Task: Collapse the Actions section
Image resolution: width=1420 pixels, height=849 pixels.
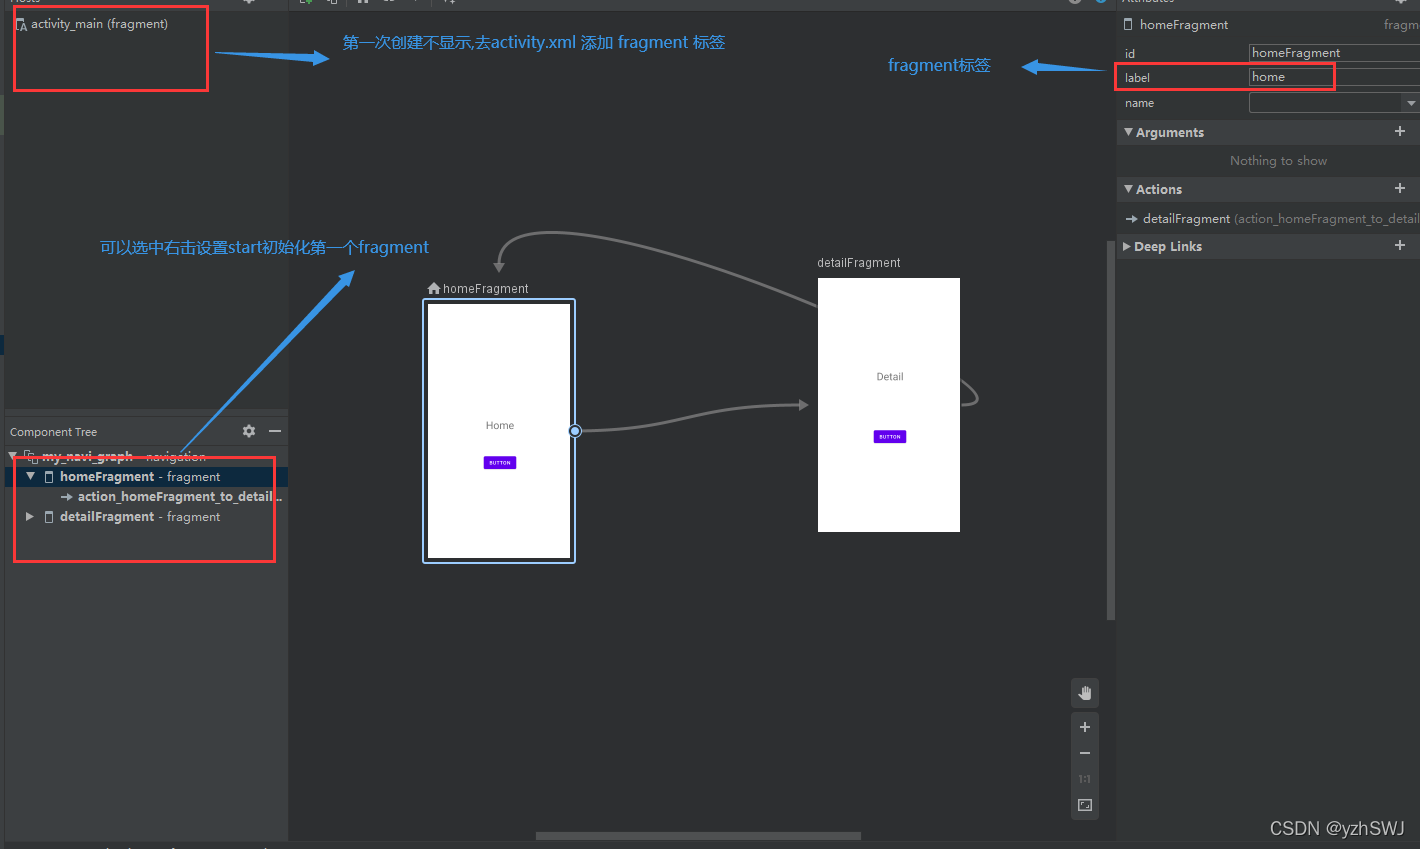Action: click(x=1128, y=189)
